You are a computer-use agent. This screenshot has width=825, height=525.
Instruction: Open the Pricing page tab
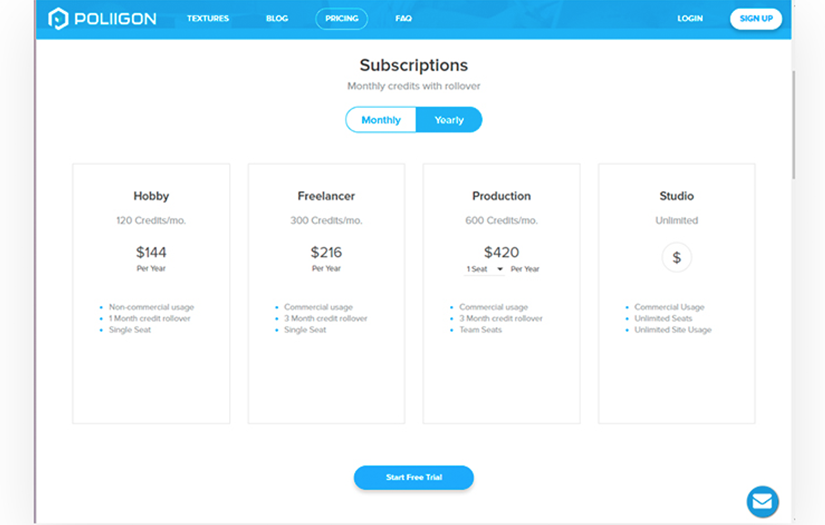point(341,18)
